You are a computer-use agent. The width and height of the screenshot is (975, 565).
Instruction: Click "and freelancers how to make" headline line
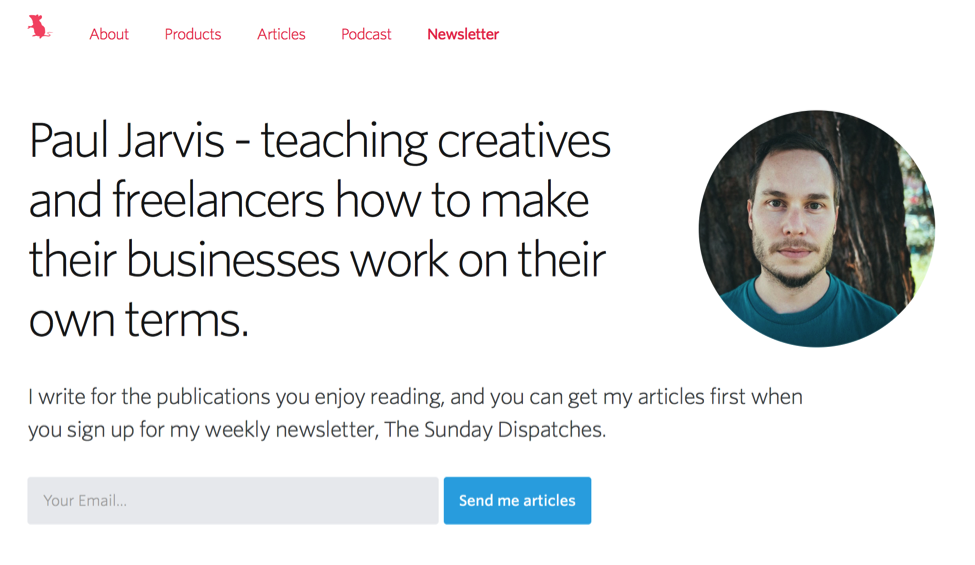tap(308, 201)
